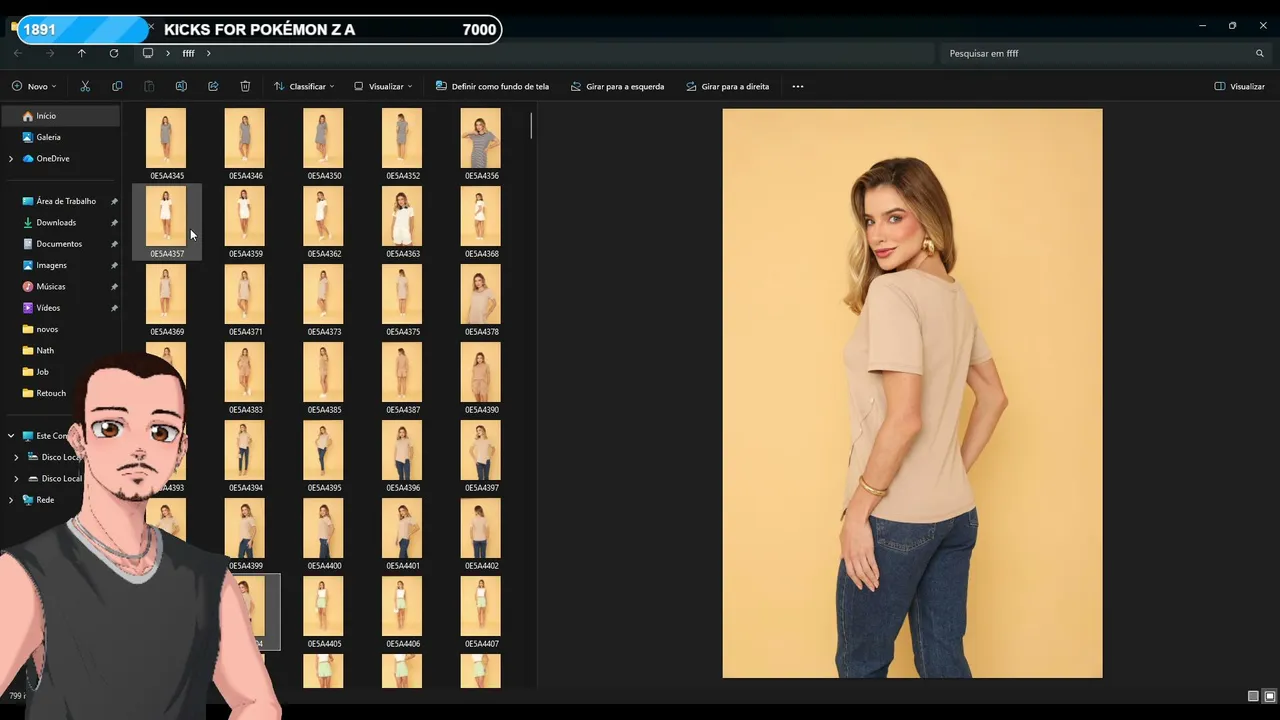The height and width of the screenshot is (720, 1280).
Task: Select thumbnail 0E5A4390
Action: coord(481,372)
